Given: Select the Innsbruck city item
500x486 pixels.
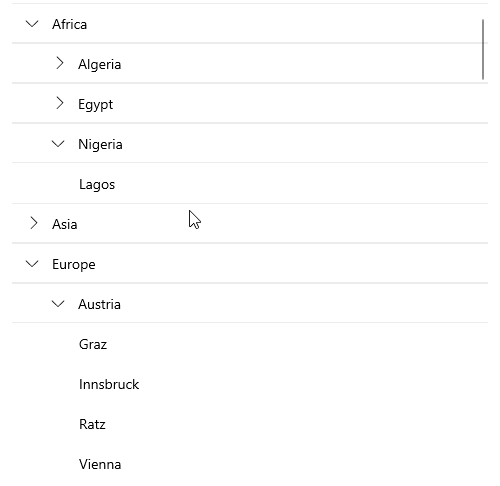Looking at the screenshot, I should point(109,384).
